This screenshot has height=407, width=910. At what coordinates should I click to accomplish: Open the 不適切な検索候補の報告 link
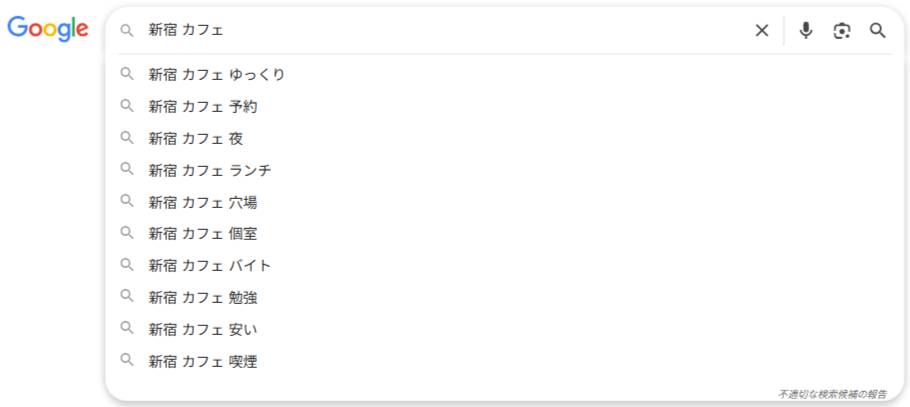coord(831,394)
